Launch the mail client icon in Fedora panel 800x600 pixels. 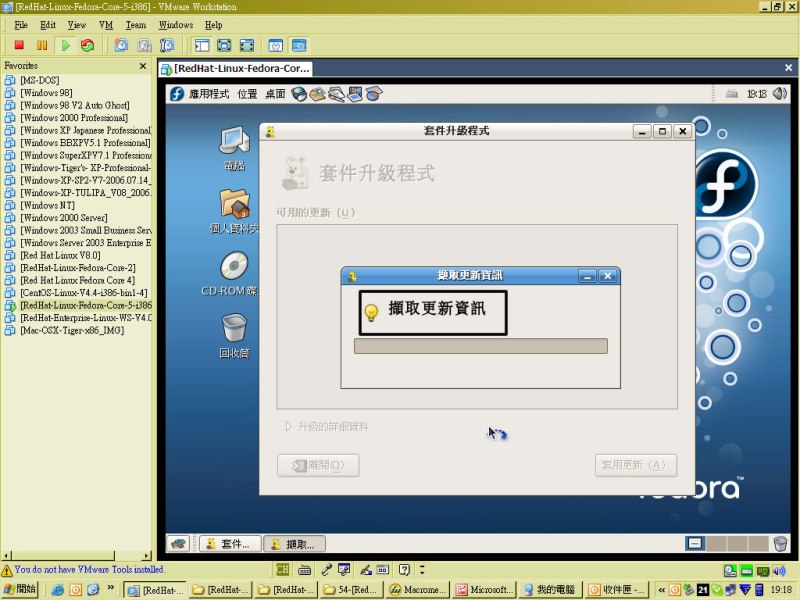click(x=317, y=94)
